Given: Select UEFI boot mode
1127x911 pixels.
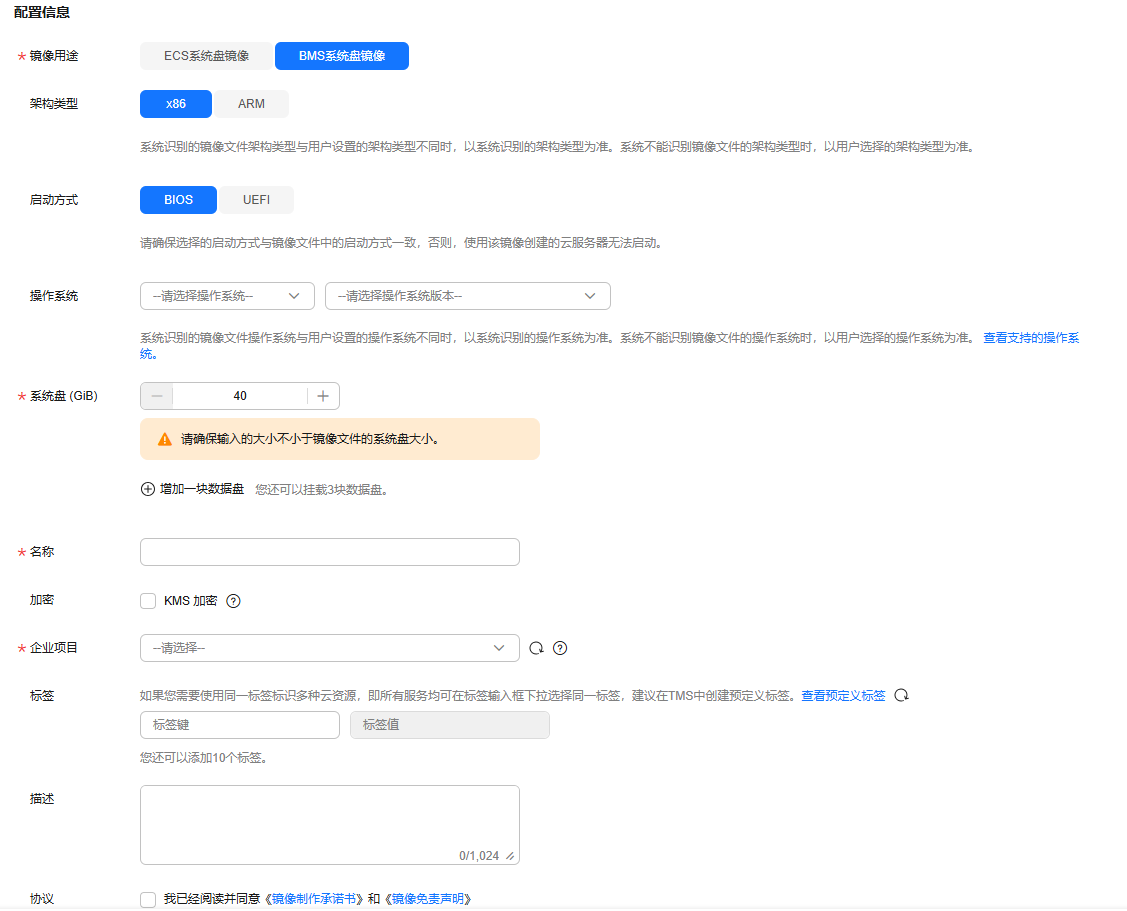Looking at the screenshot, I should (257, 200).
